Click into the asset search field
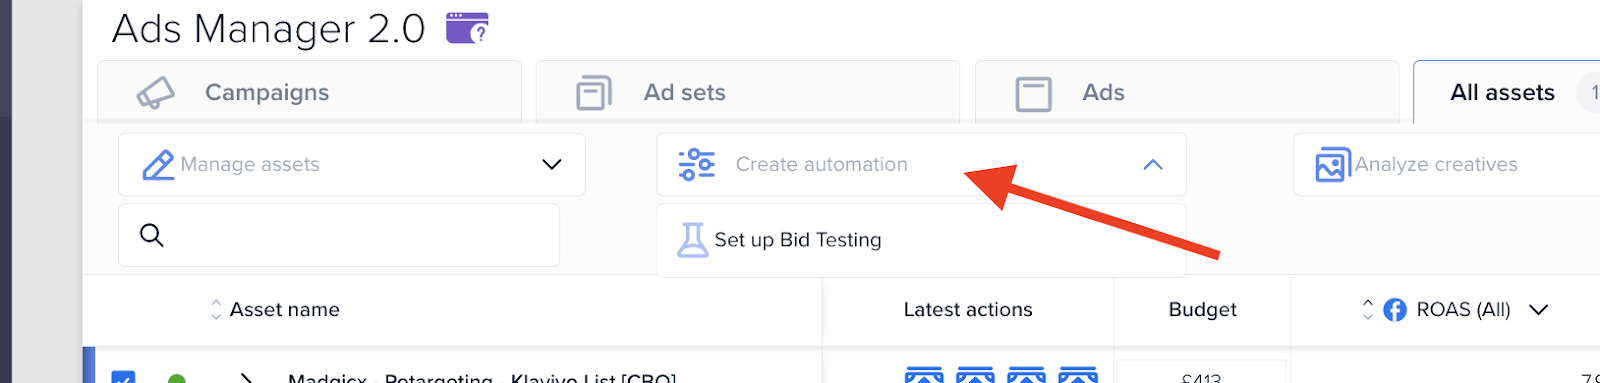Viewport: 1600px width, 383px height. click(339, 235)
